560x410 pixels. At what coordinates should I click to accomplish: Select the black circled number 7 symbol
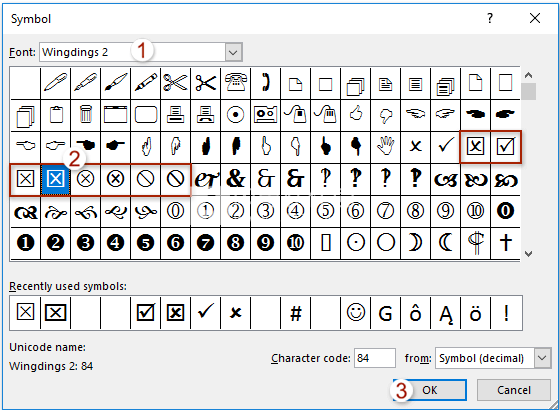point(206,243)
